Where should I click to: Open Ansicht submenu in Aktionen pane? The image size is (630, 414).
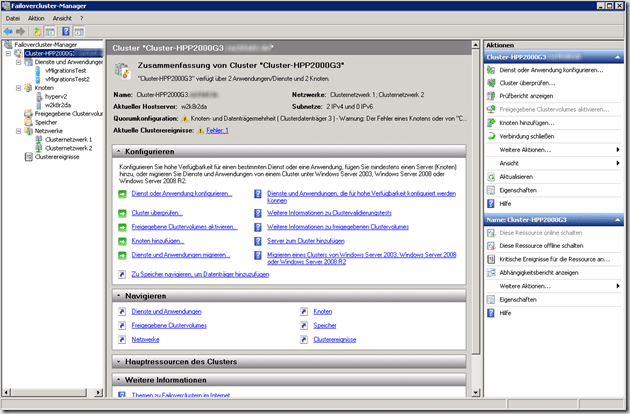[x=554, y=163]
